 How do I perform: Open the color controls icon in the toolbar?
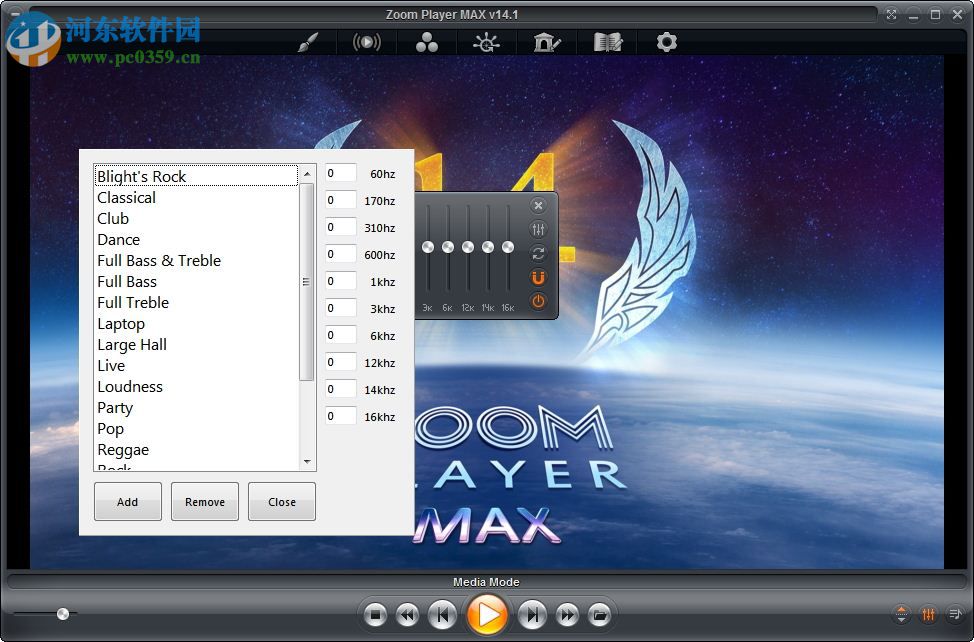(x=487, y=42)
